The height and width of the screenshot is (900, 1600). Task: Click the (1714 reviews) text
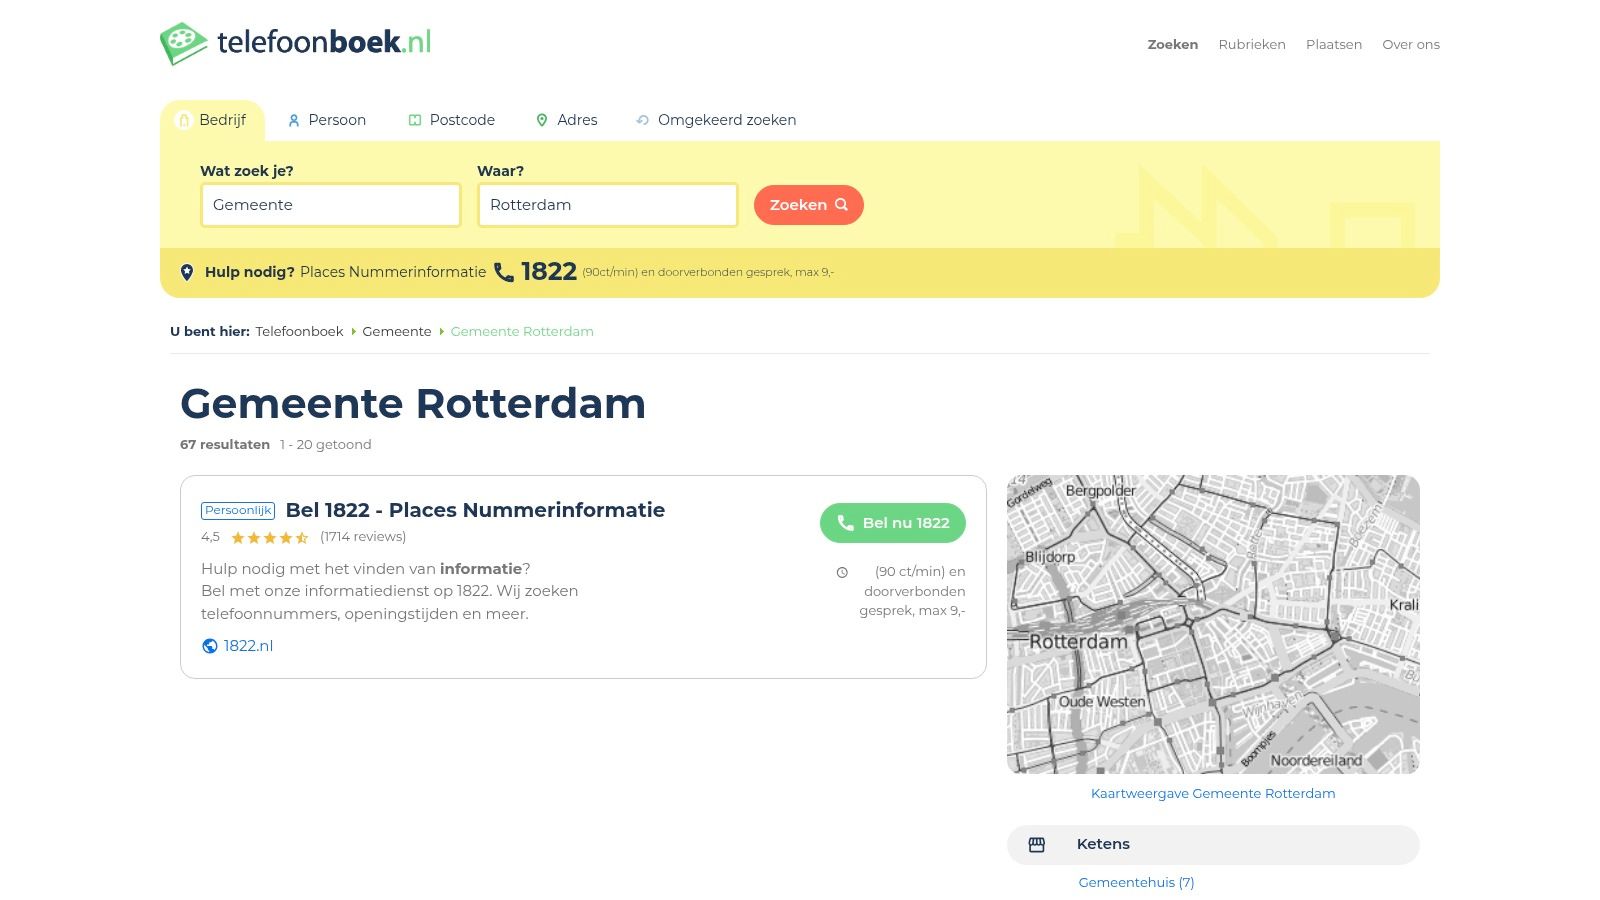(x=363, y=537)
